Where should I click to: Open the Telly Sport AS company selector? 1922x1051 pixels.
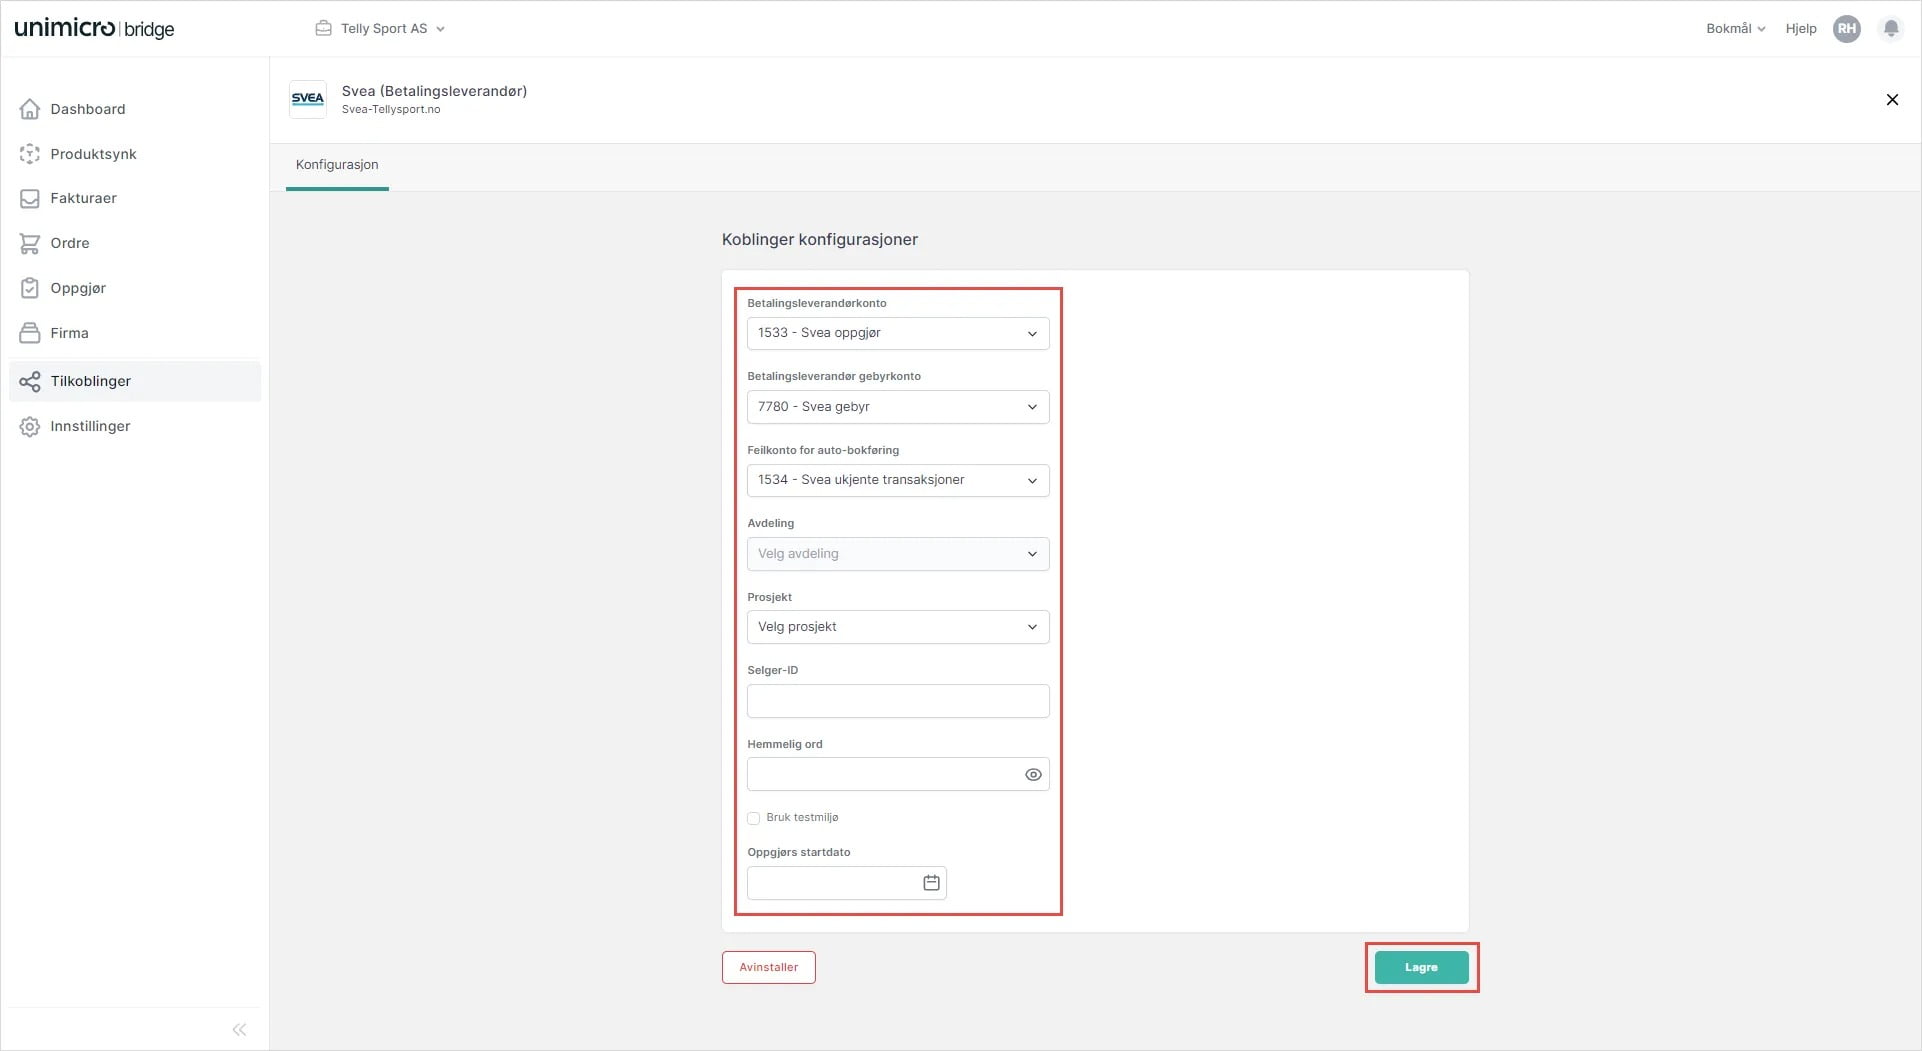381,29
